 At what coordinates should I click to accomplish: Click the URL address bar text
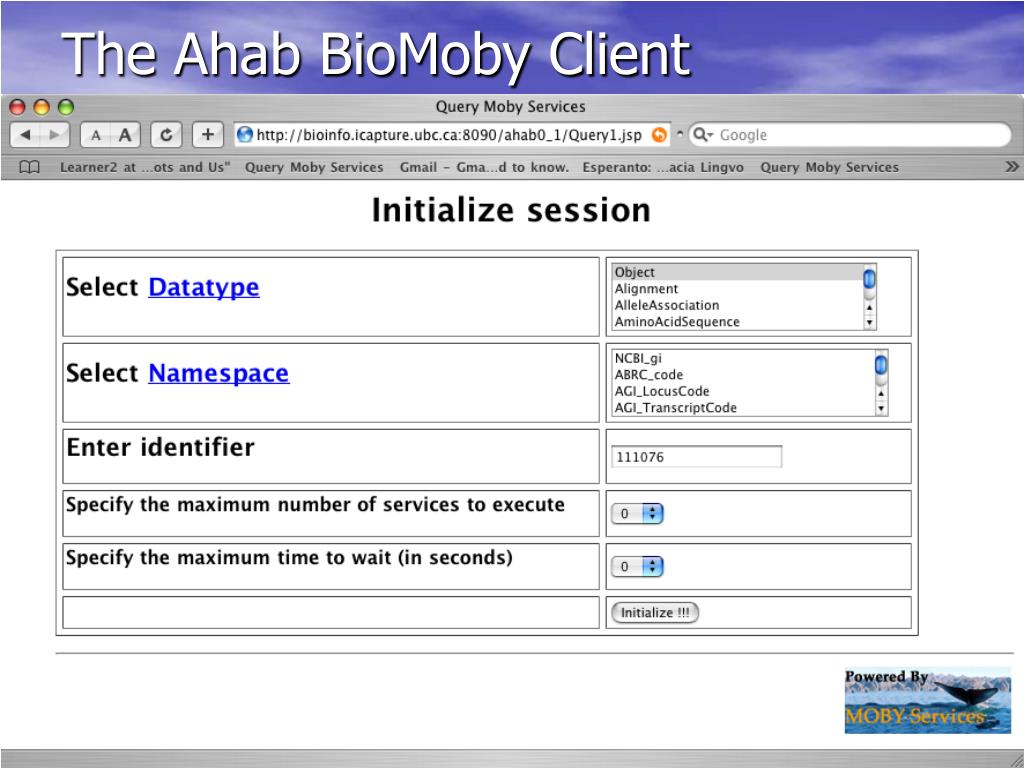[x=449, y=135]
